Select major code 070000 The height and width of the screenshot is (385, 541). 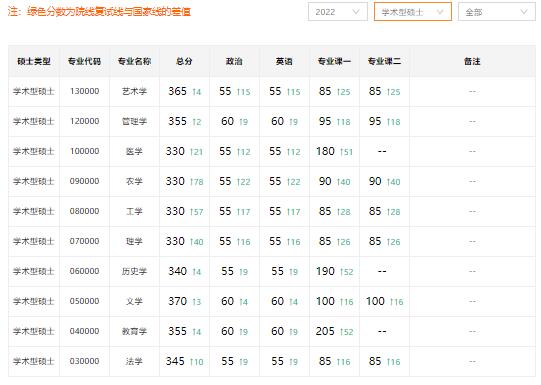[x=84, y=241]
